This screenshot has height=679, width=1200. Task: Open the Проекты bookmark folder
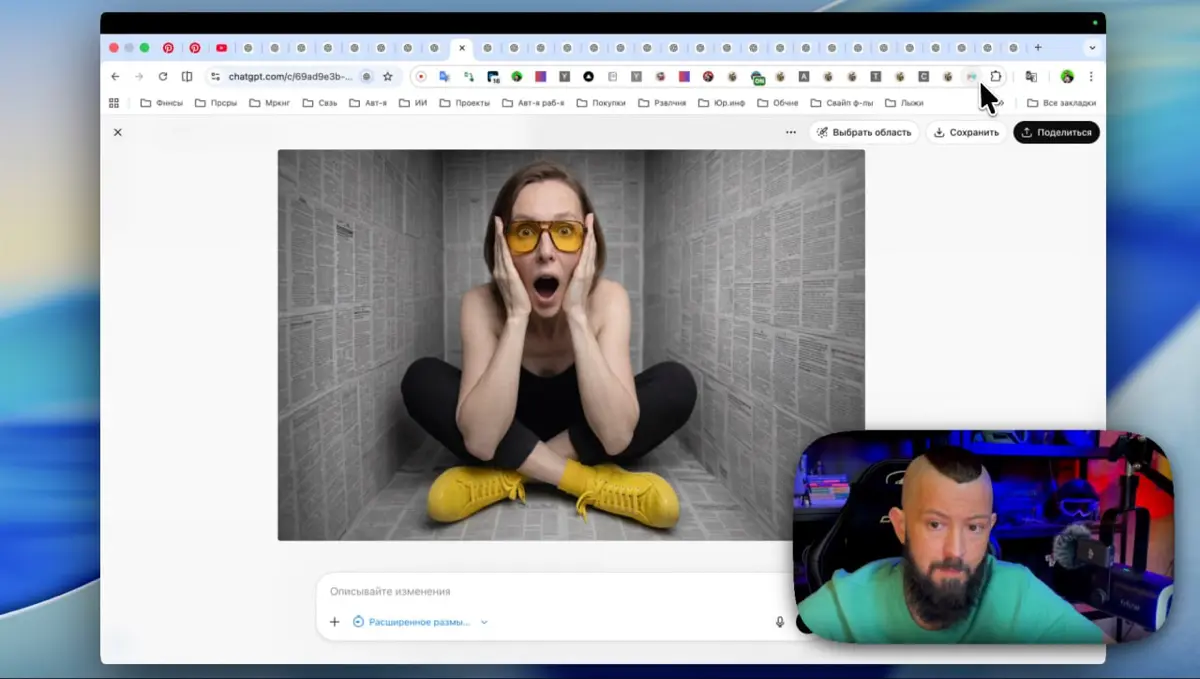tap(464, 103)
